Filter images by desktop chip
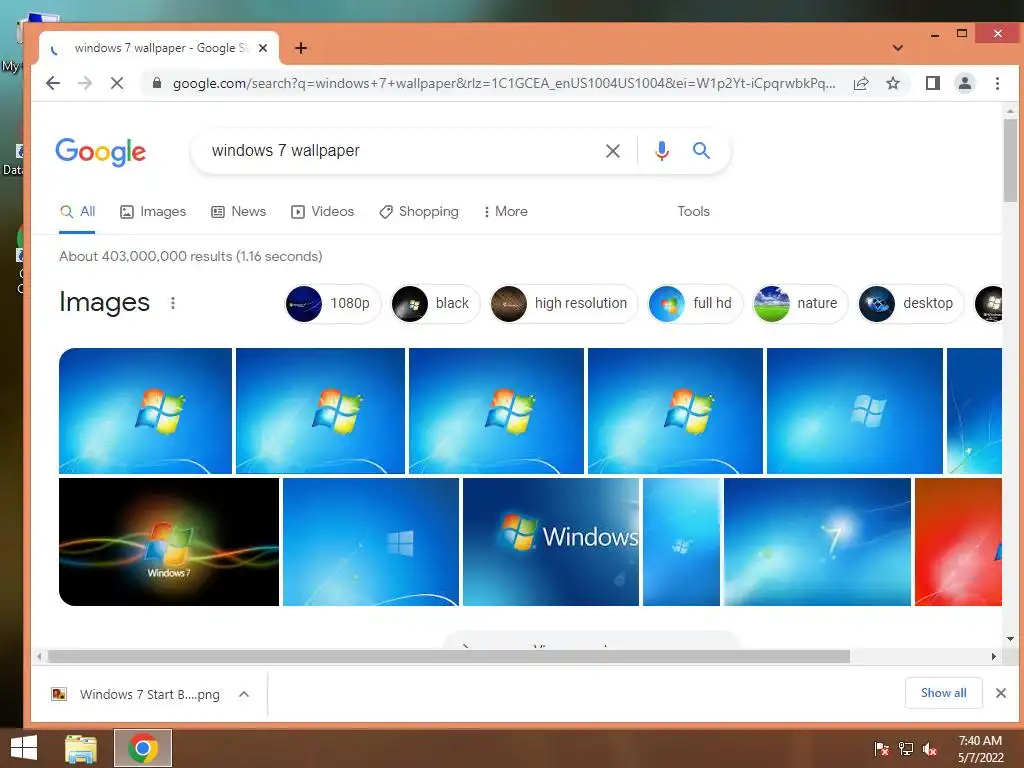This screenshot has width=1024, height=768. 911,303
